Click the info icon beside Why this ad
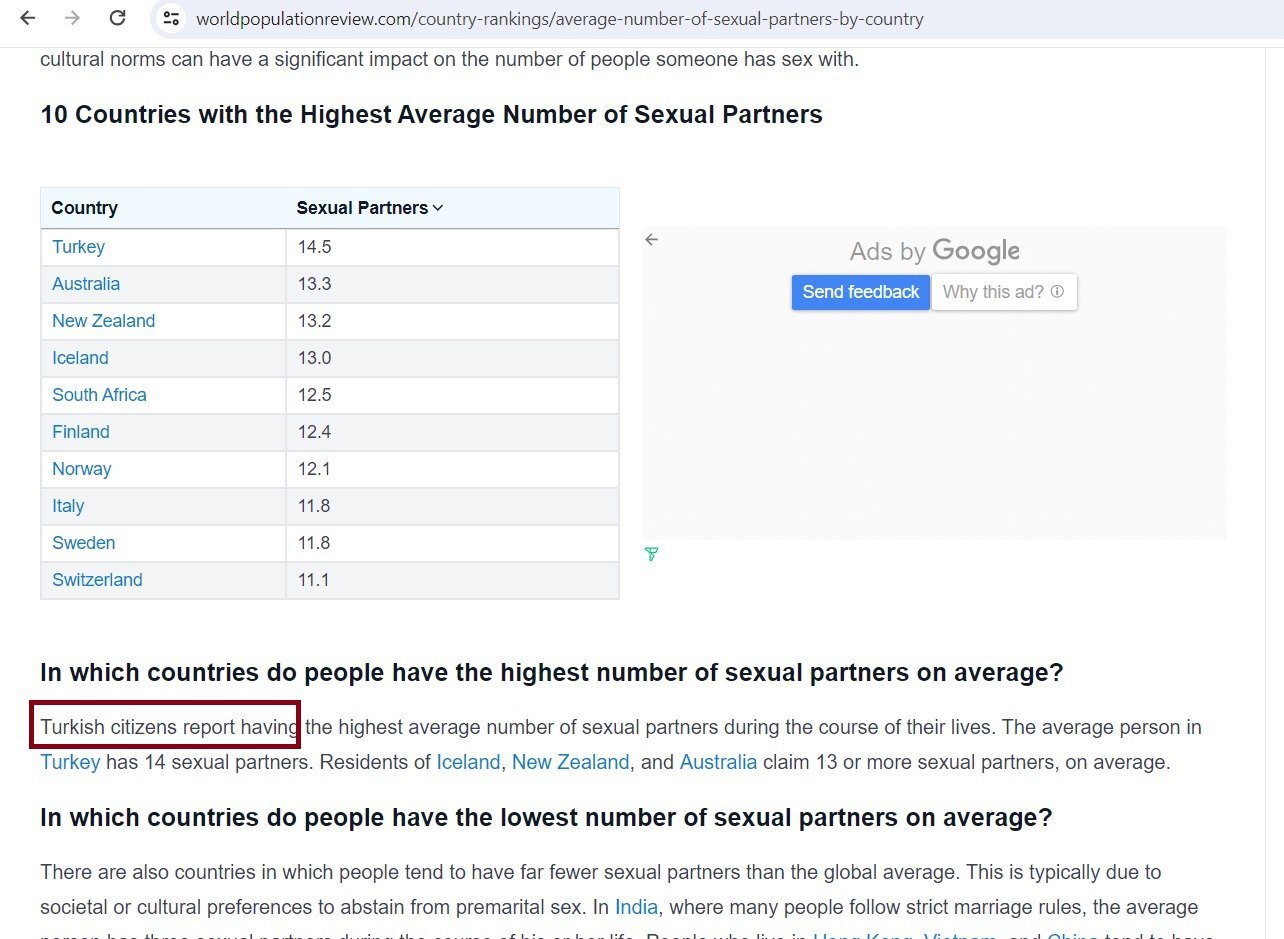 coord(1057,292)
